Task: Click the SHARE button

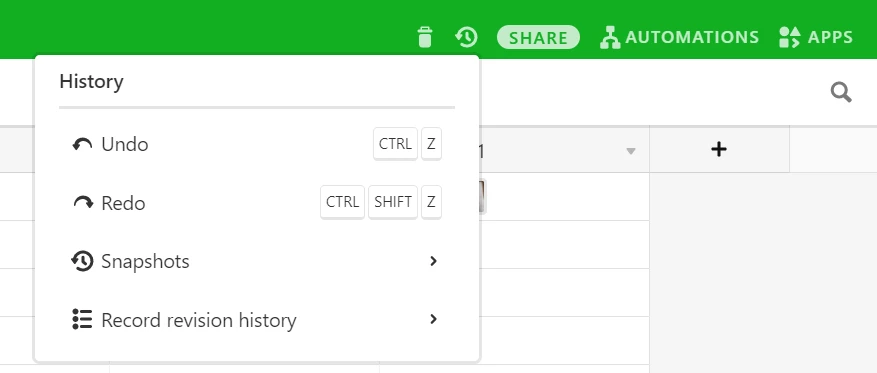Action: 538,37
